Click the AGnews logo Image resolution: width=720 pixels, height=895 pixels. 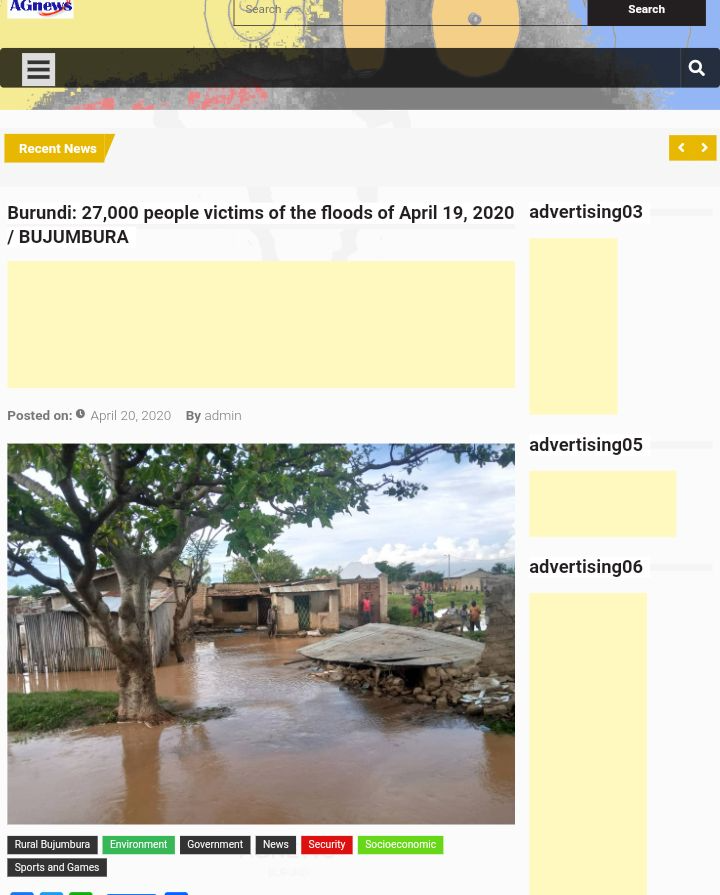[x=40, y=8]
